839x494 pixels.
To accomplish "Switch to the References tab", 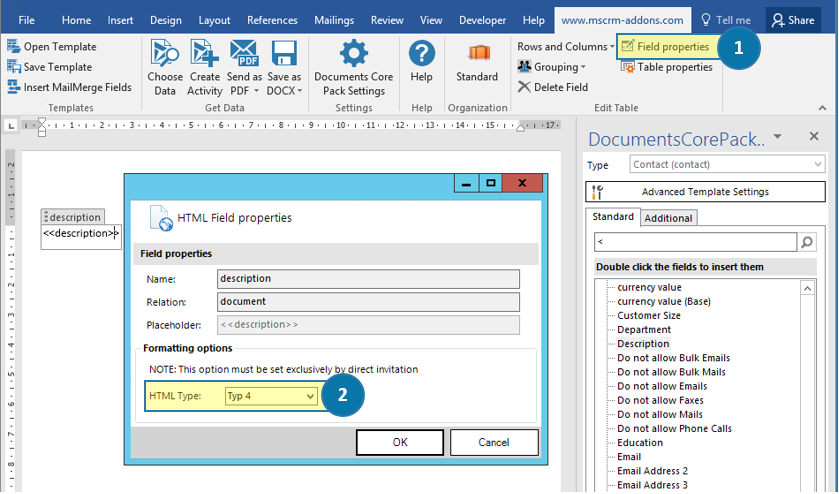I will 272,20.
